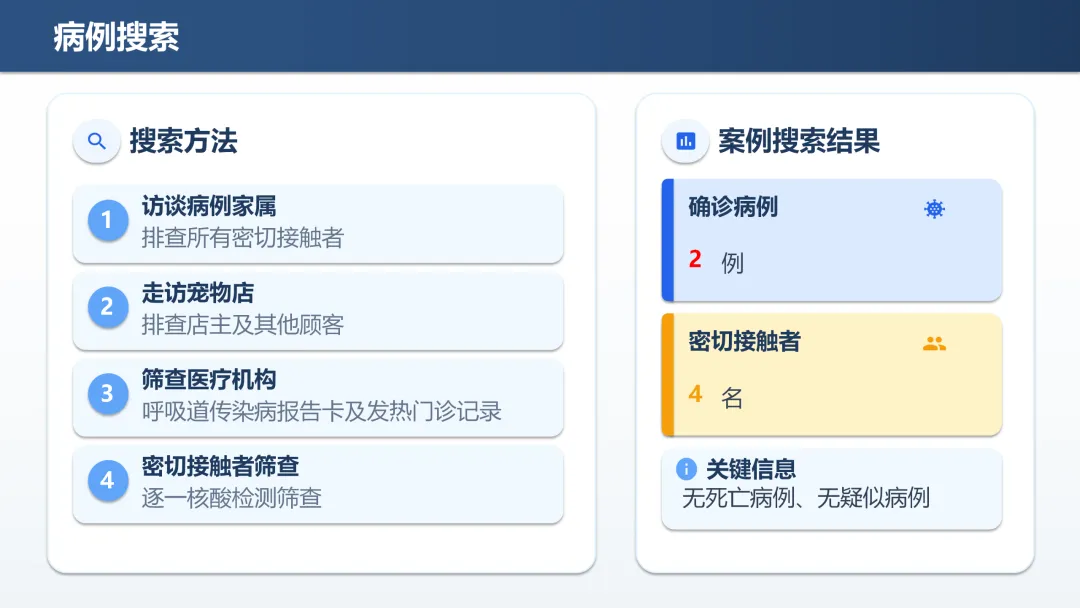This screenshot has height=608, width=1080.
Task: Click the 案例搜索结果 heading
Action: coord(799,141)
